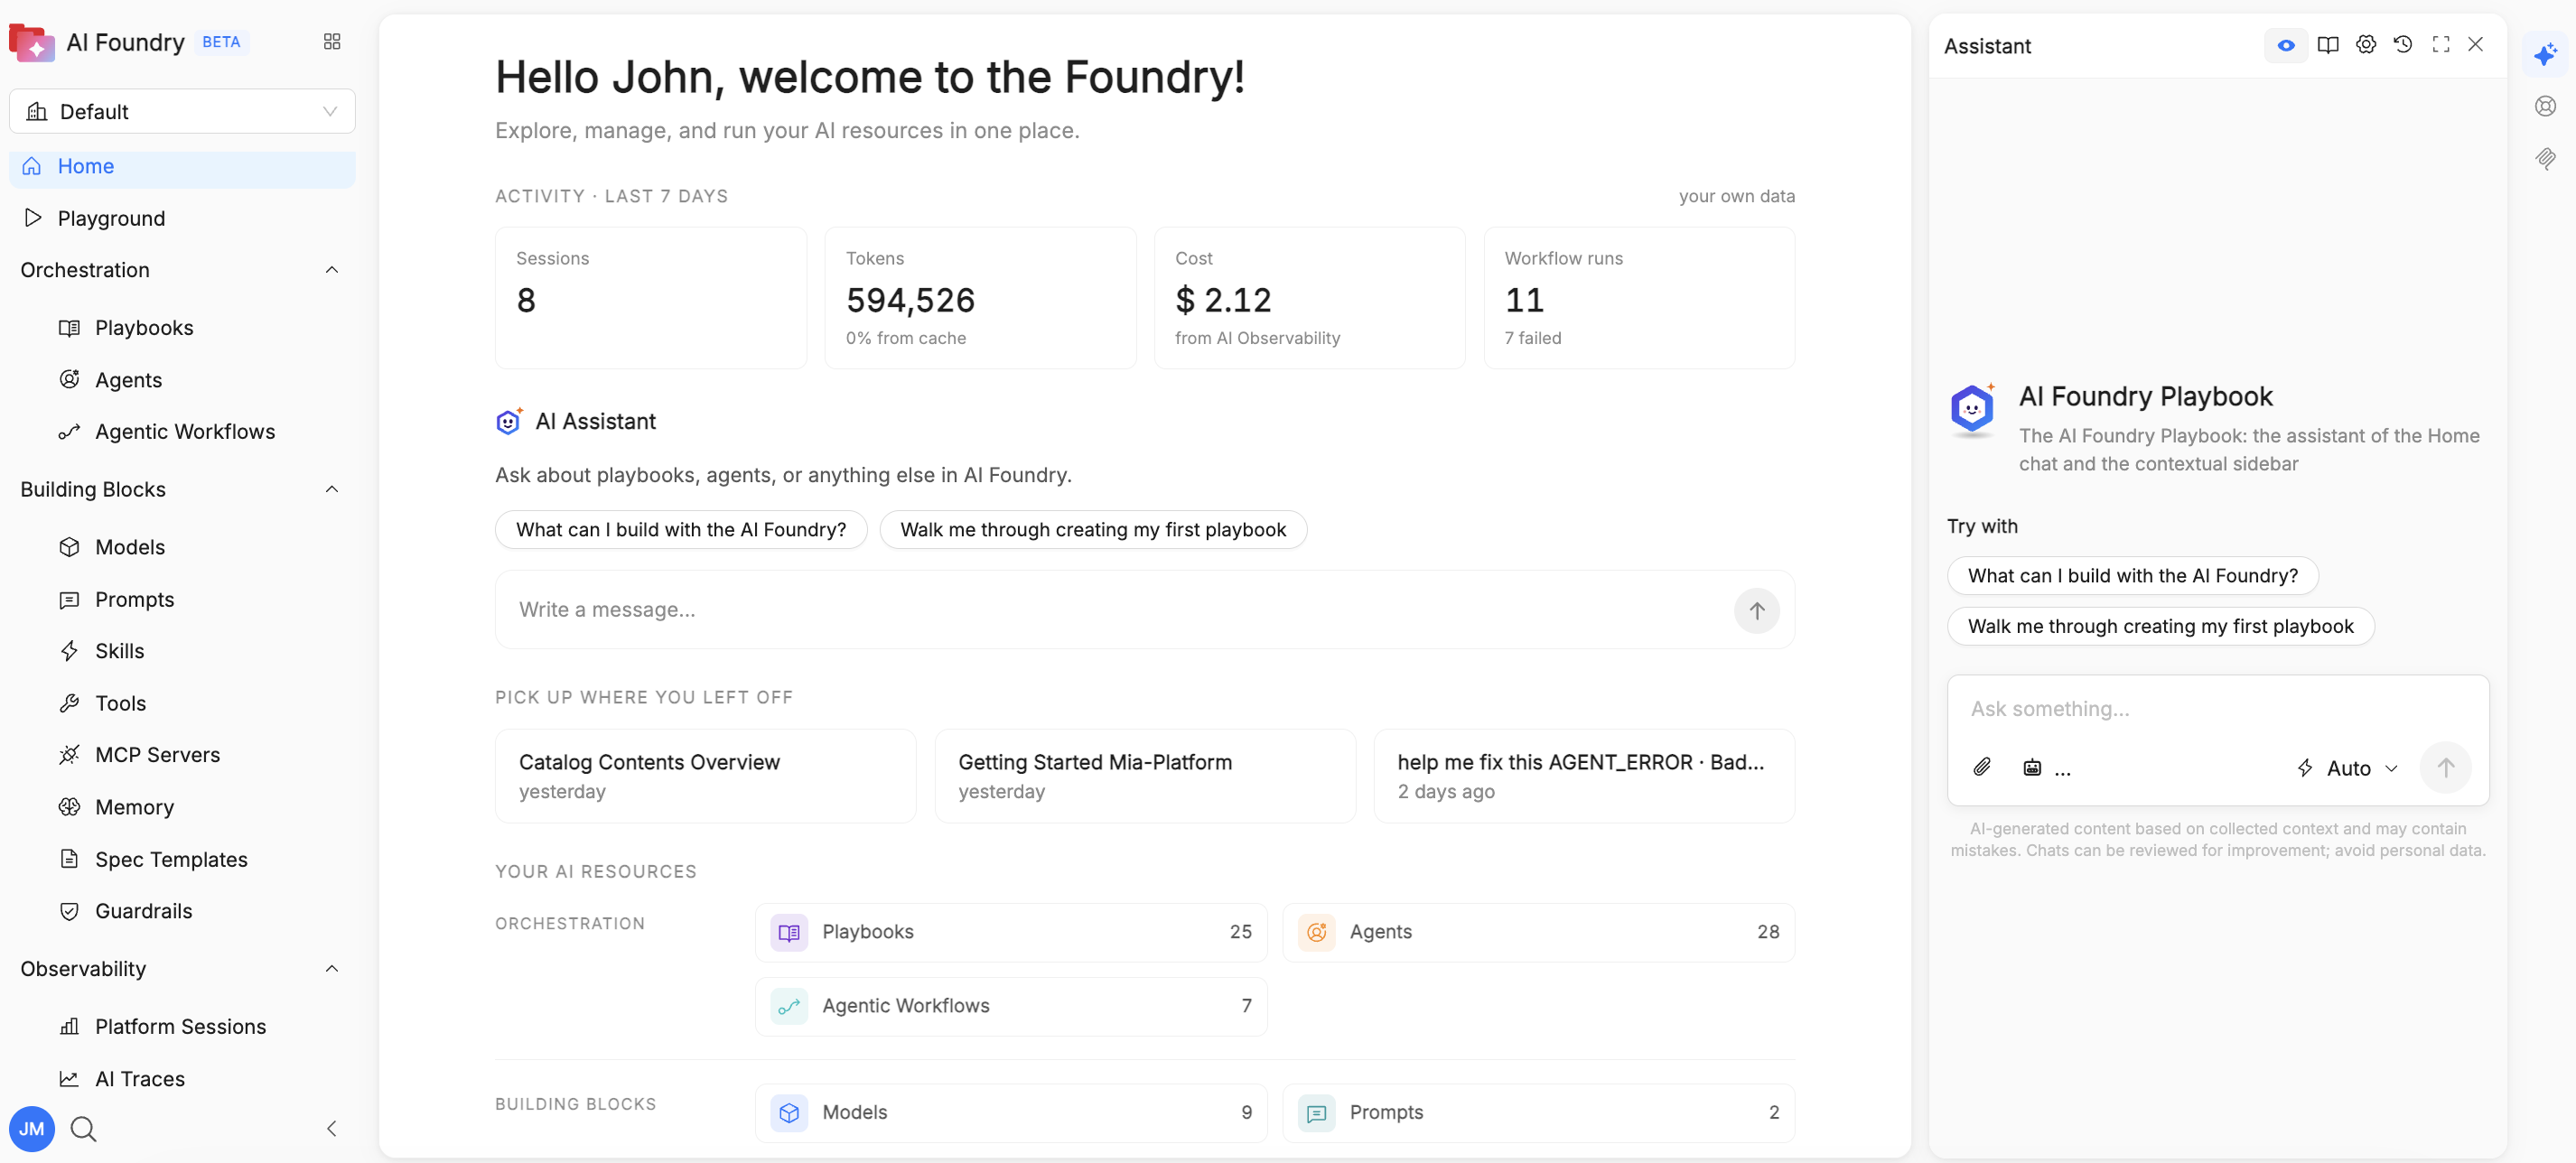The image size is (2576, 1163).
Task: Click Assistant panel 'Walk me through' suggestion
Action: click(x=2160, y=626)
